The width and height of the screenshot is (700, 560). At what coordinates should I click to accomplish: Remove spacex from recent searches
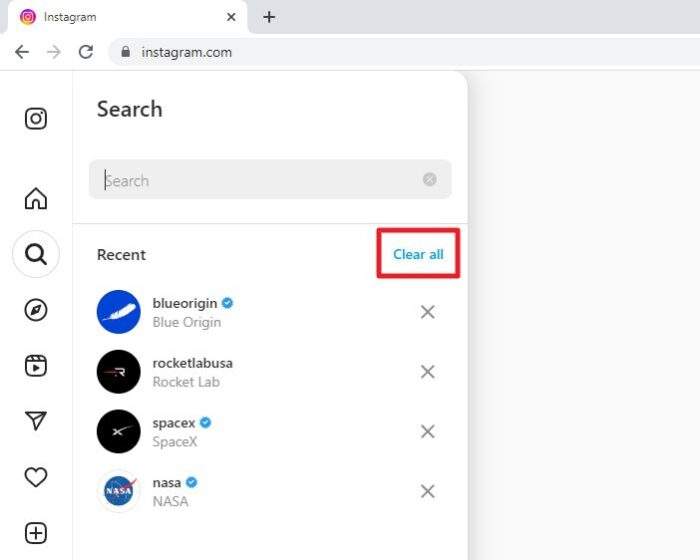tap(428, 431)
